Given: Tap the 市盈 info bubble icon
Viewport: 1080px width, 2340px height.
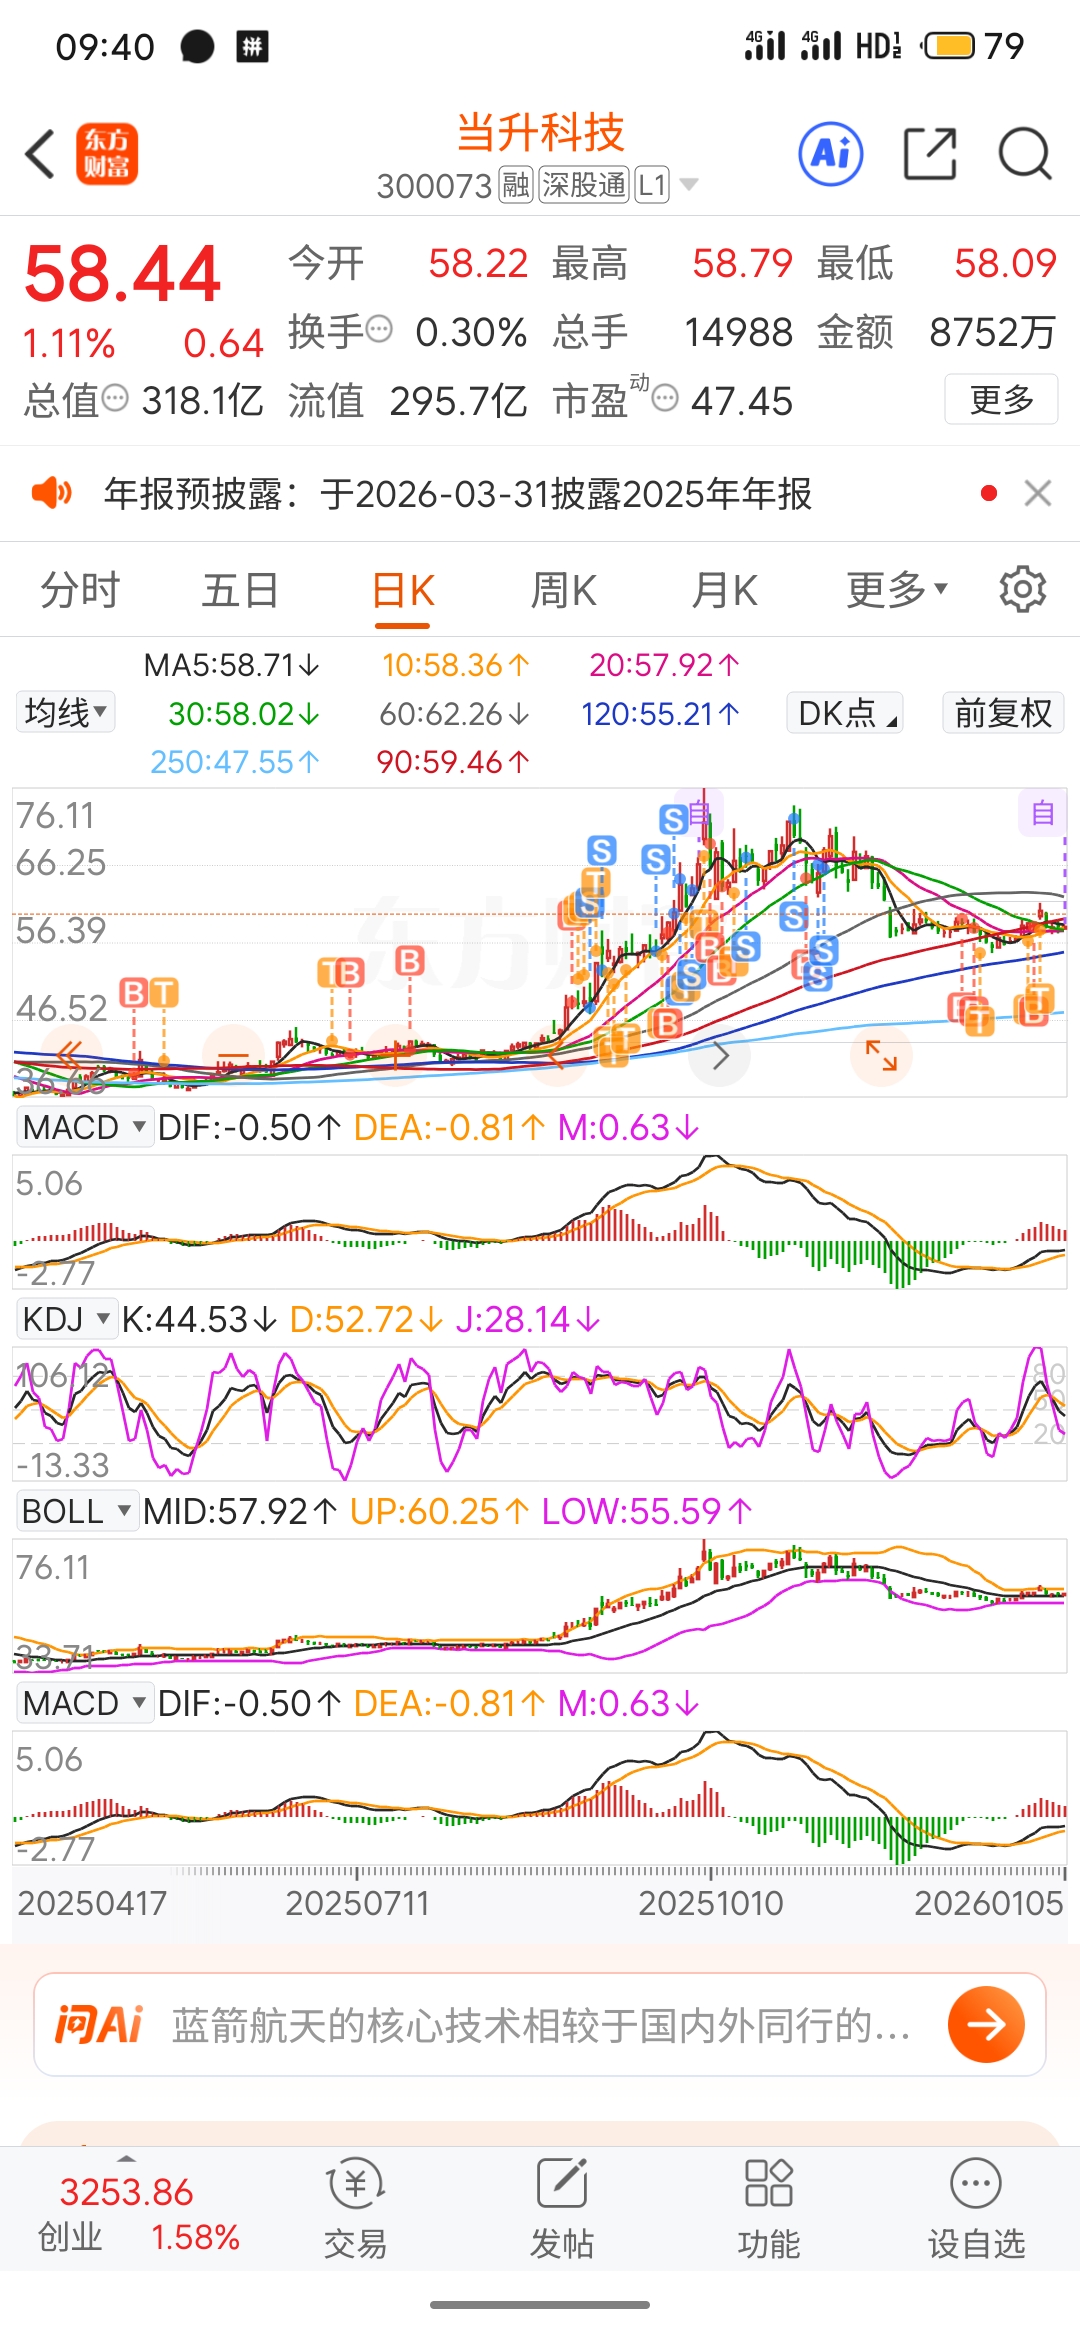Looking at the screenshot, I should tap(665, 398).
